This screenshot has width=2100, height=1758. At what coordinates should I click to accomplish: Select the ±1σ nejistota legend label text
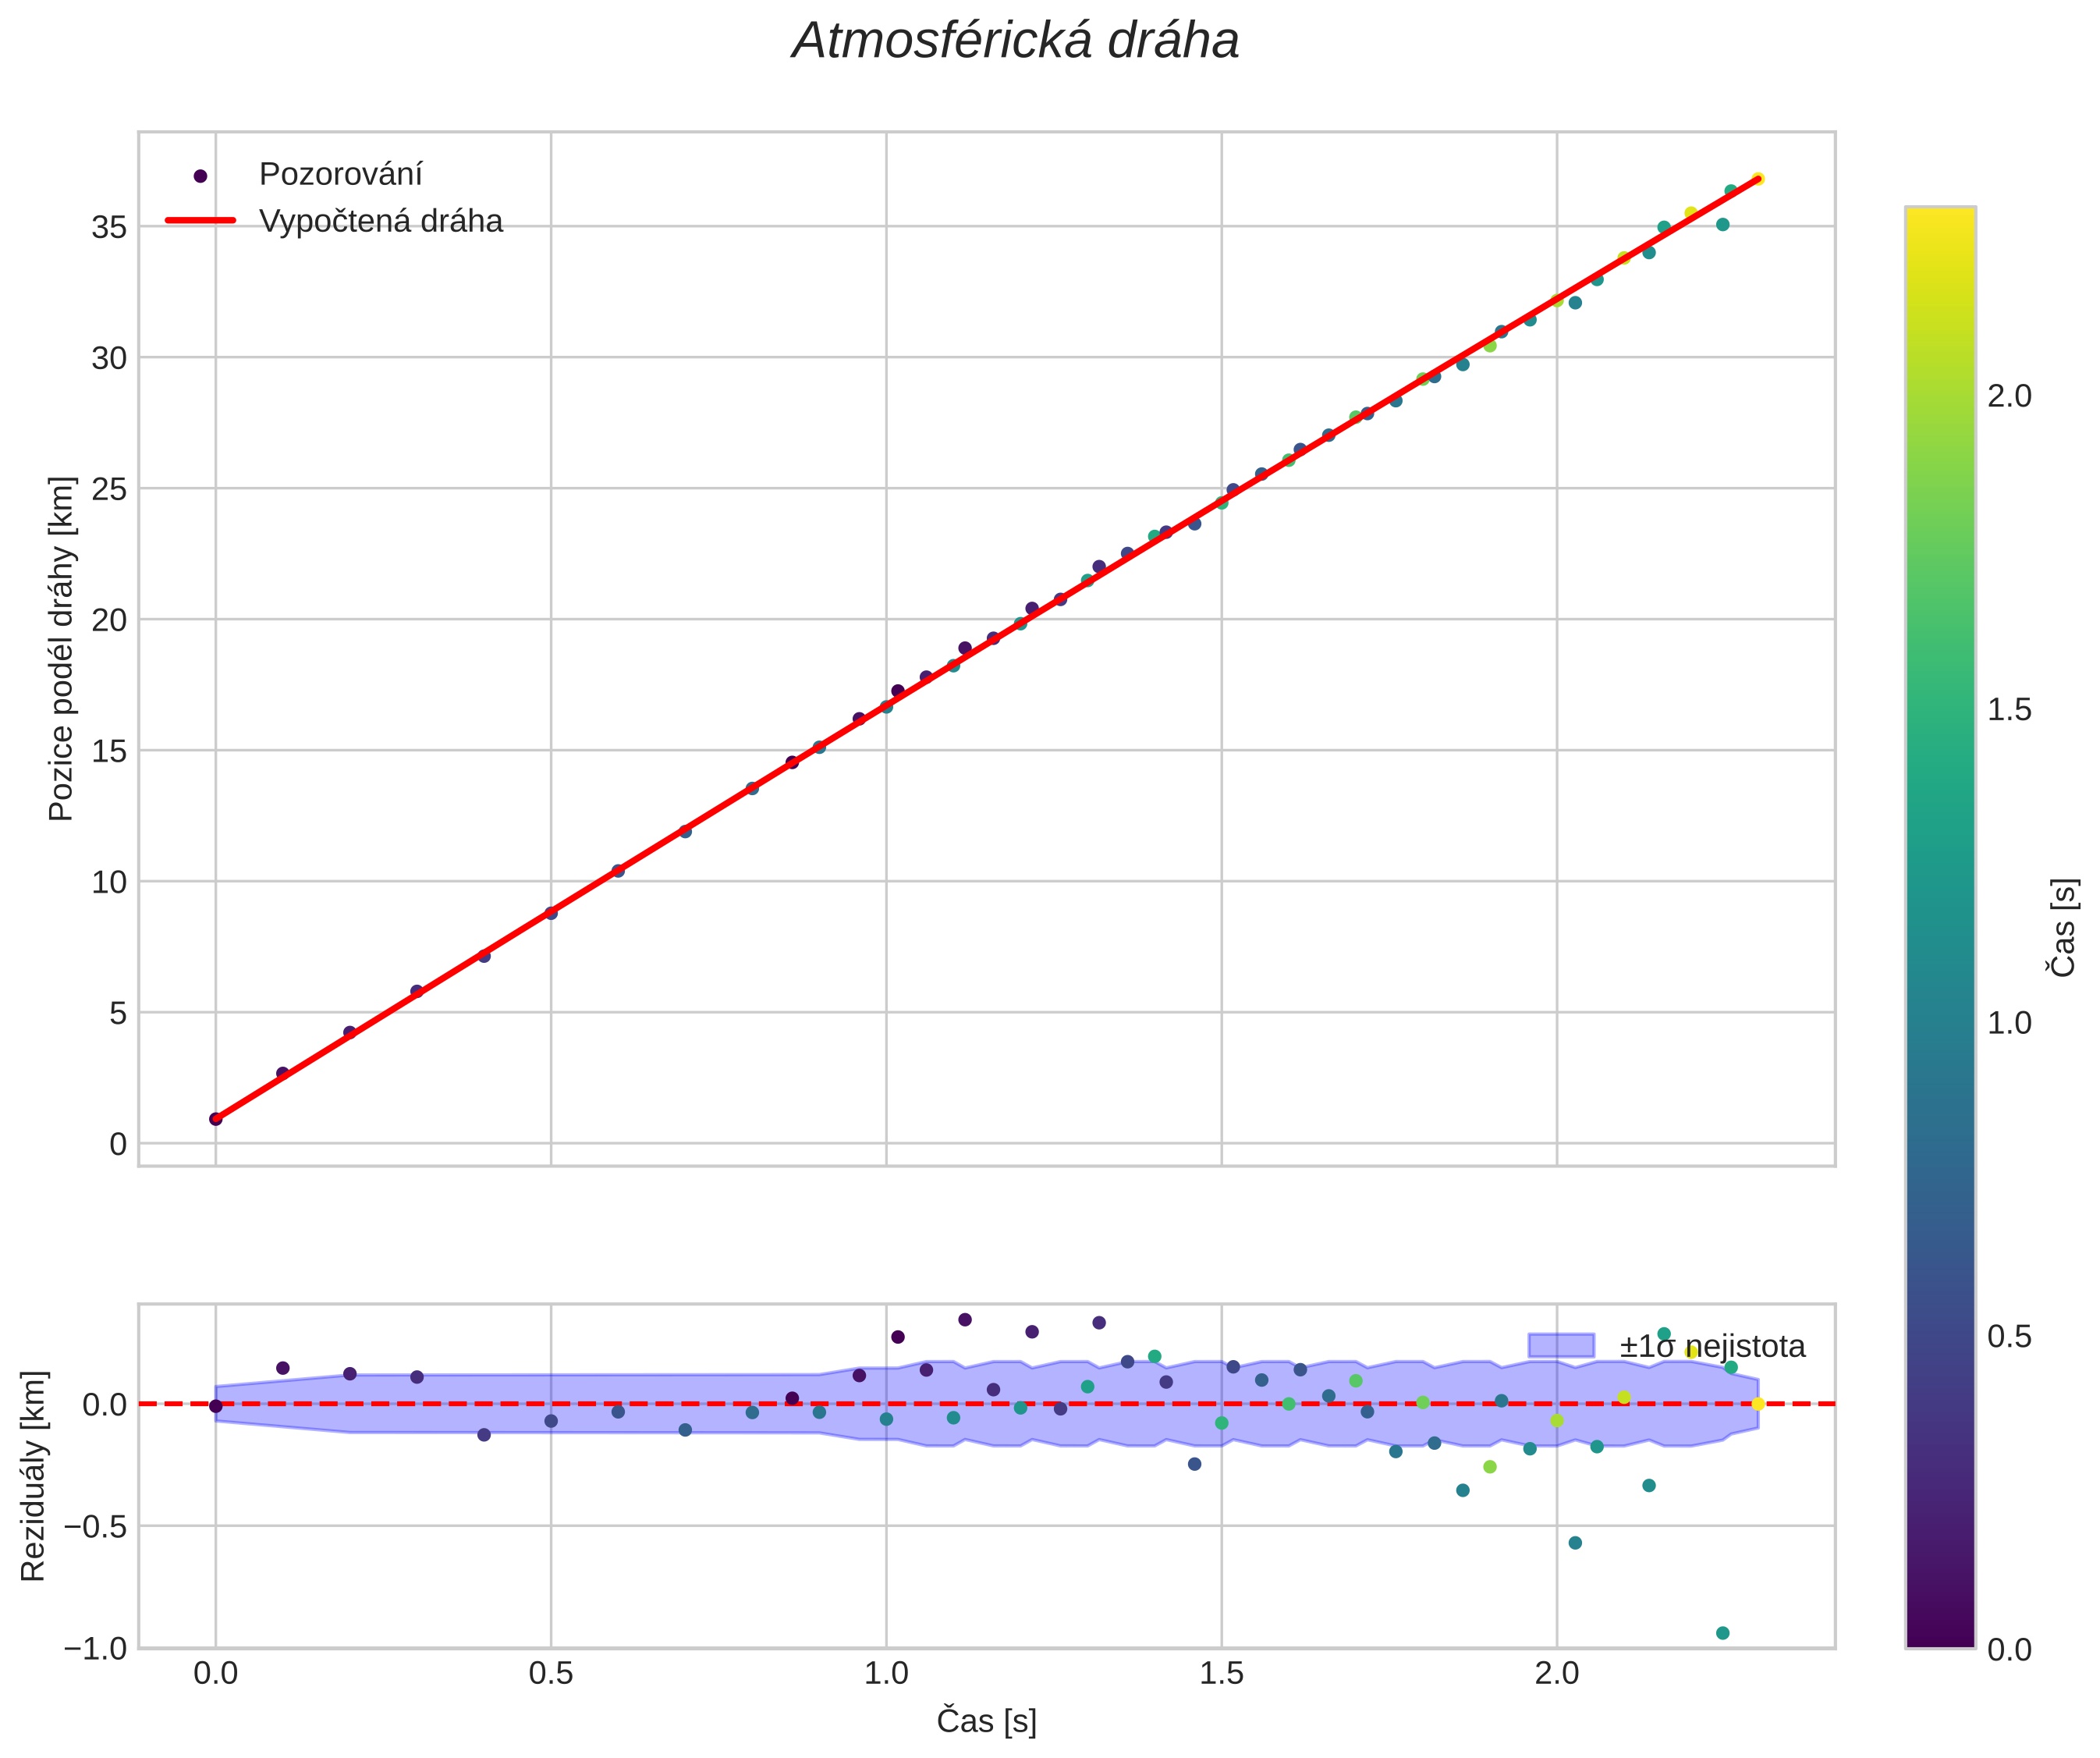tap(1712, 1347)
